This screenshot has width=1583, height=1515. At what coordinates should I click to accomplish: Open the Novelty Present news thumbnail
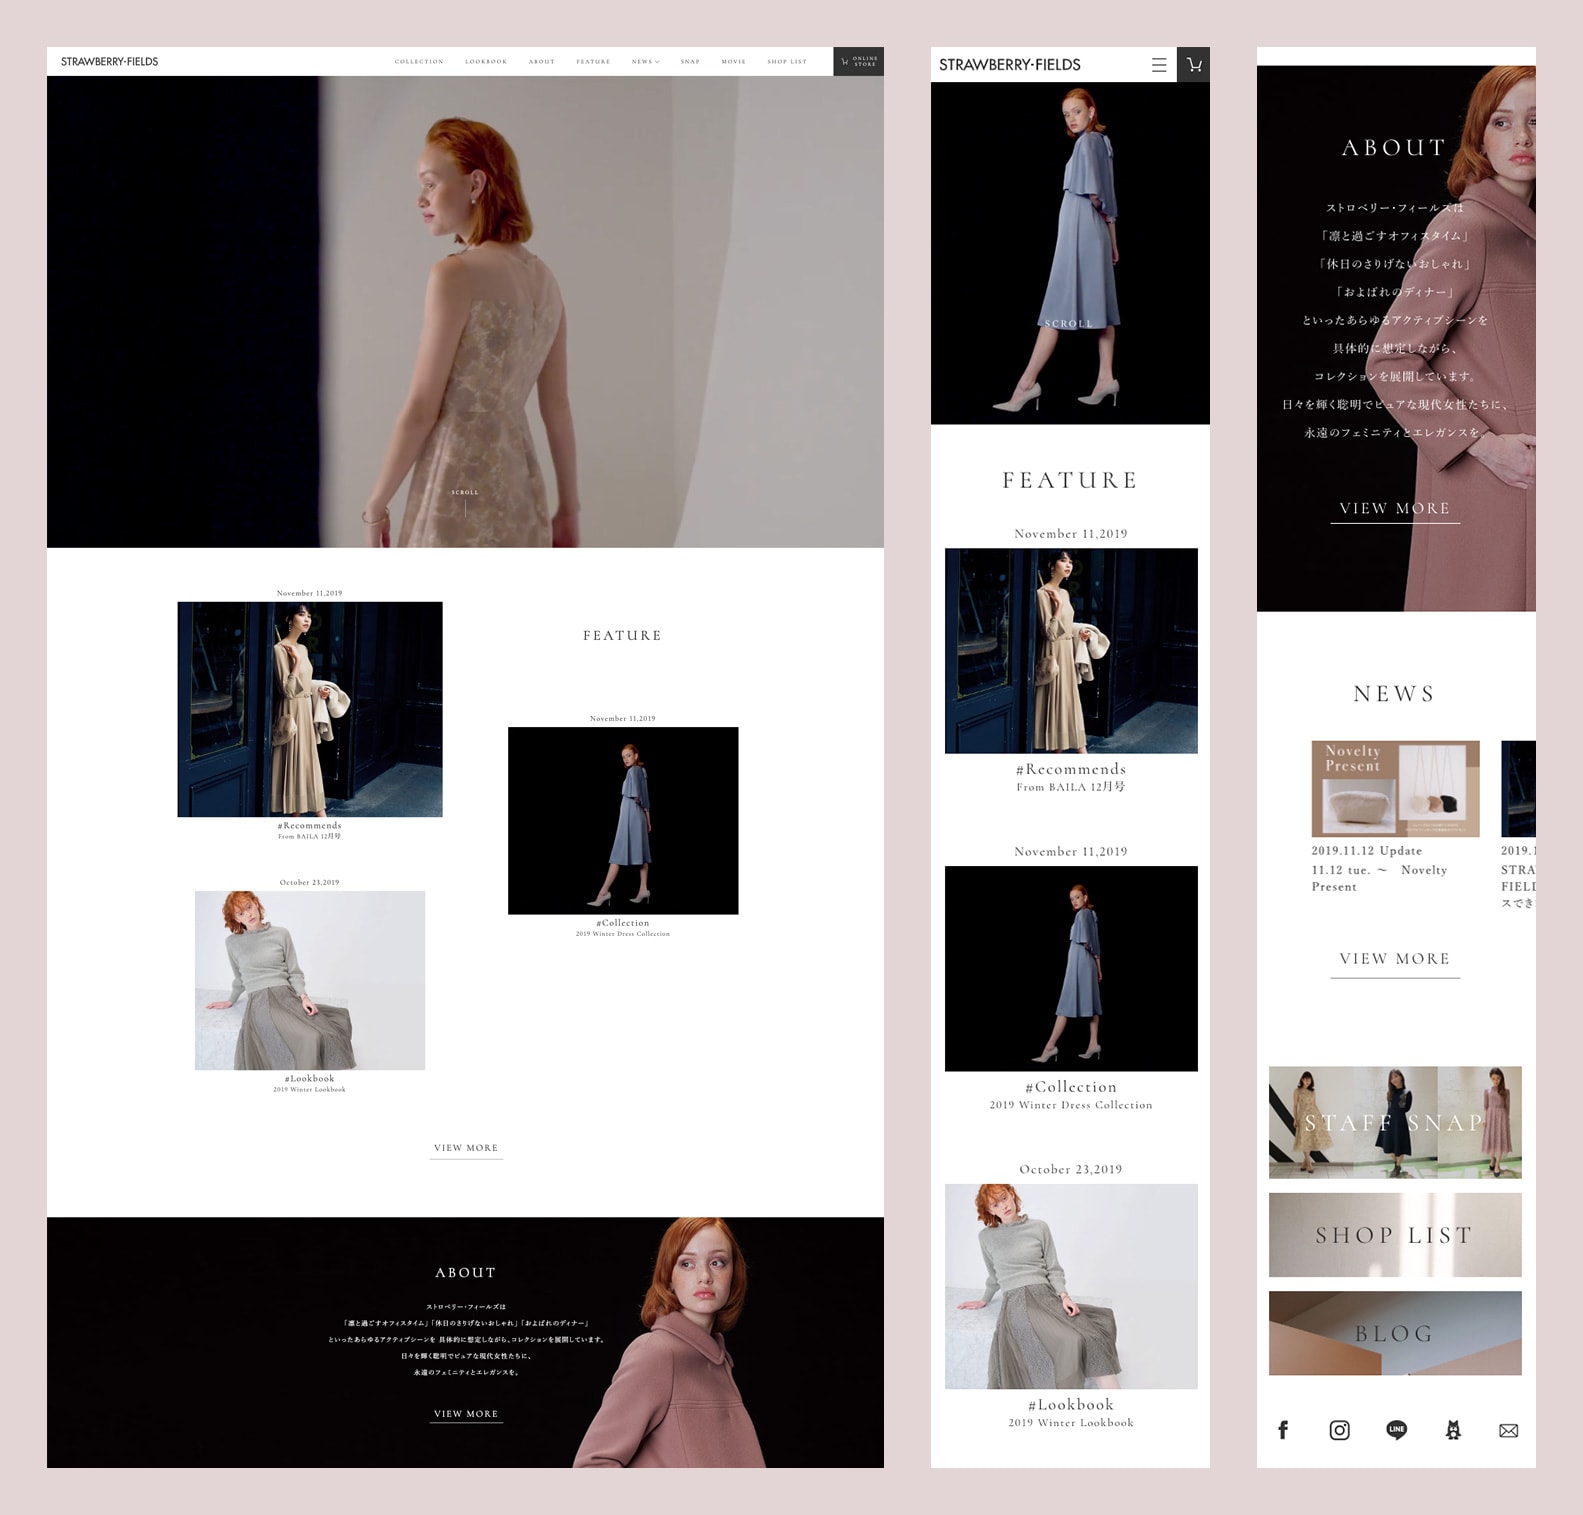[1394, 789]
